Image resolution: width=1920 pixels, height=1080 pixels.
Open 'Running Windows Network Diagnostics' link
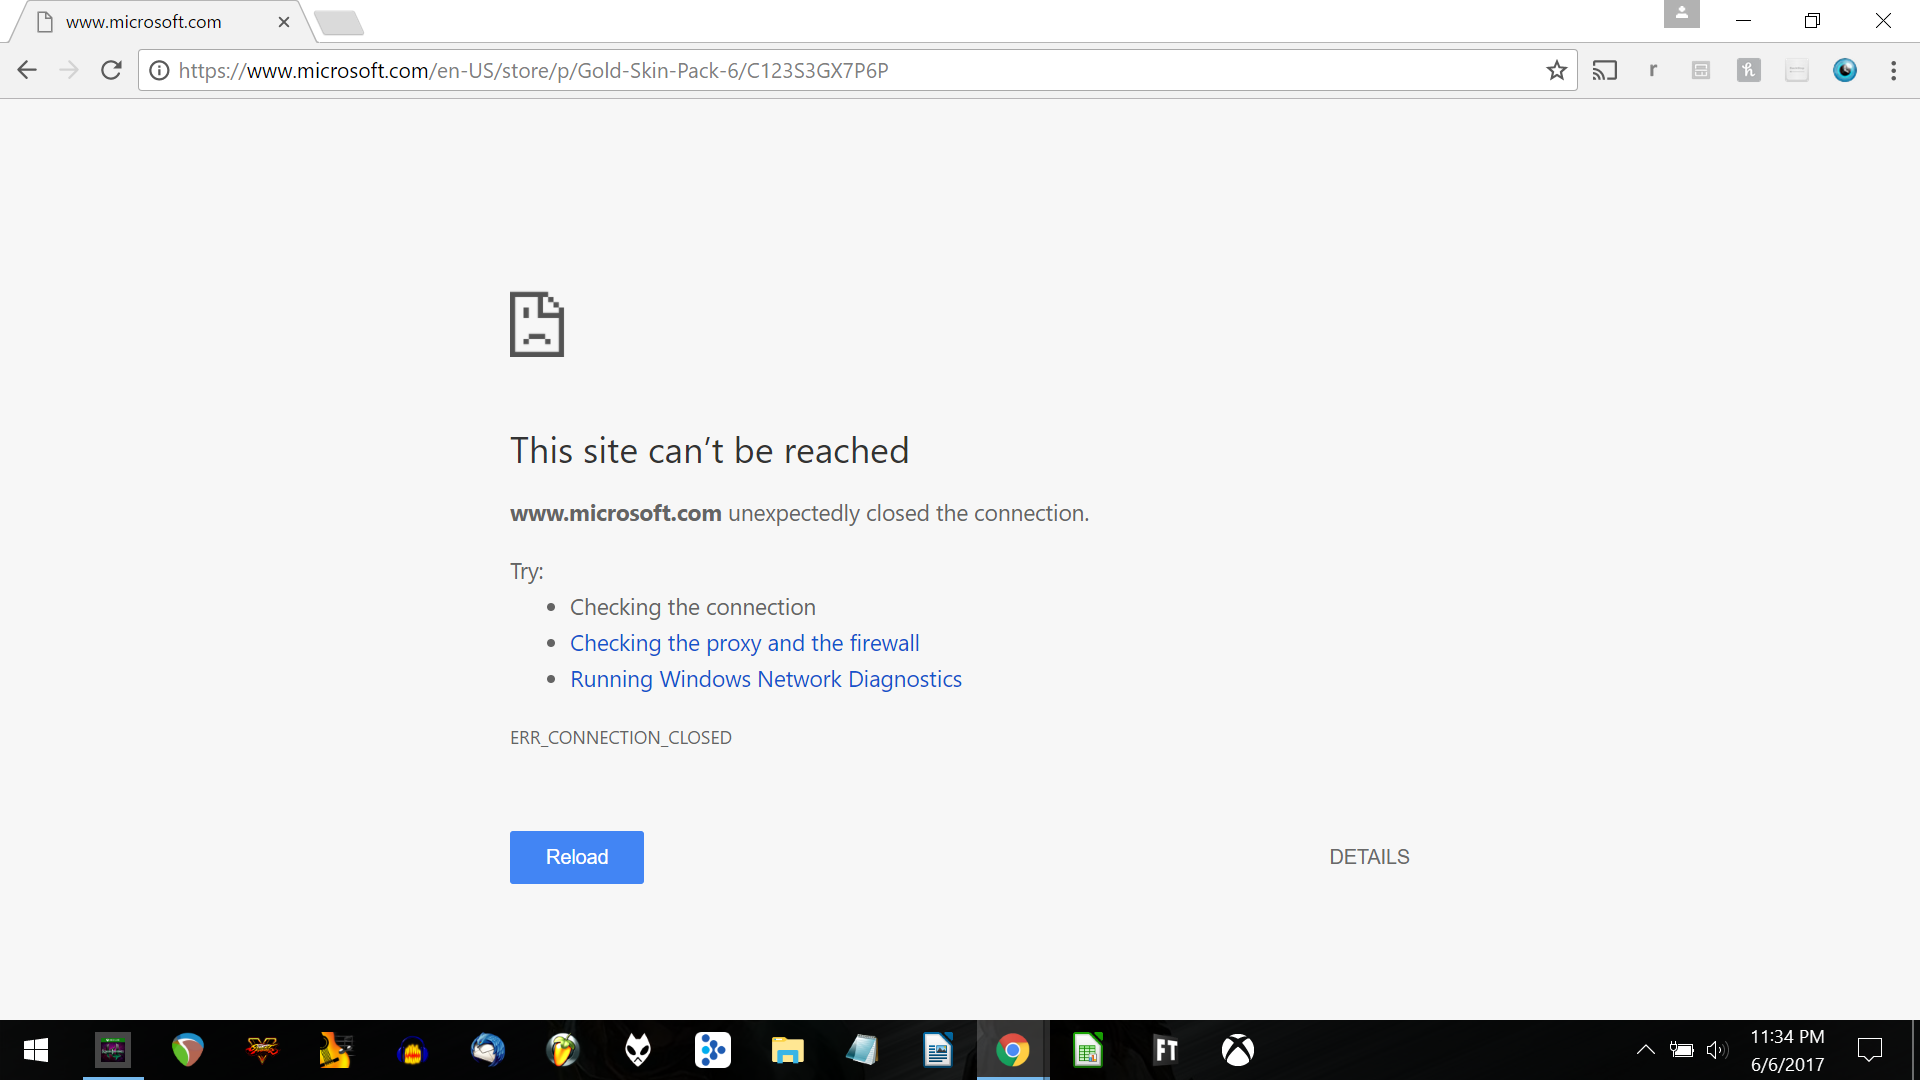coord(766,679)
